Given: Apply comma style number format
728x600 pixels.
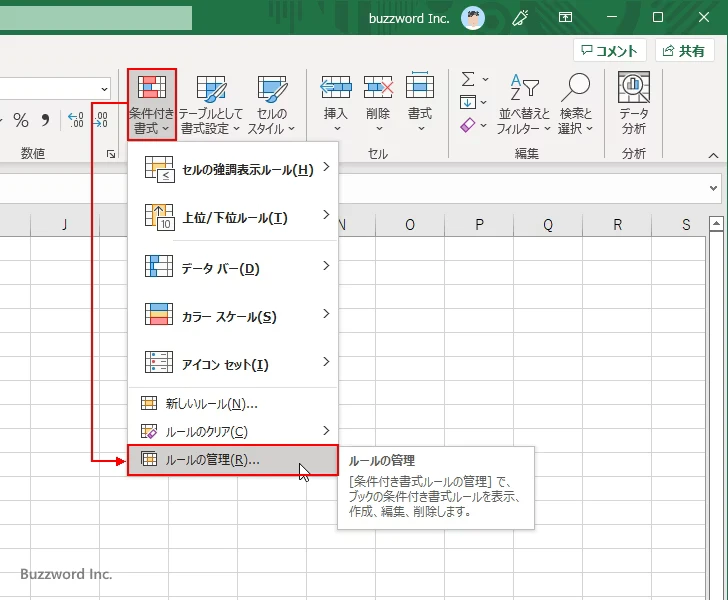Looking at the screenshot, I should tap(45, 120).
